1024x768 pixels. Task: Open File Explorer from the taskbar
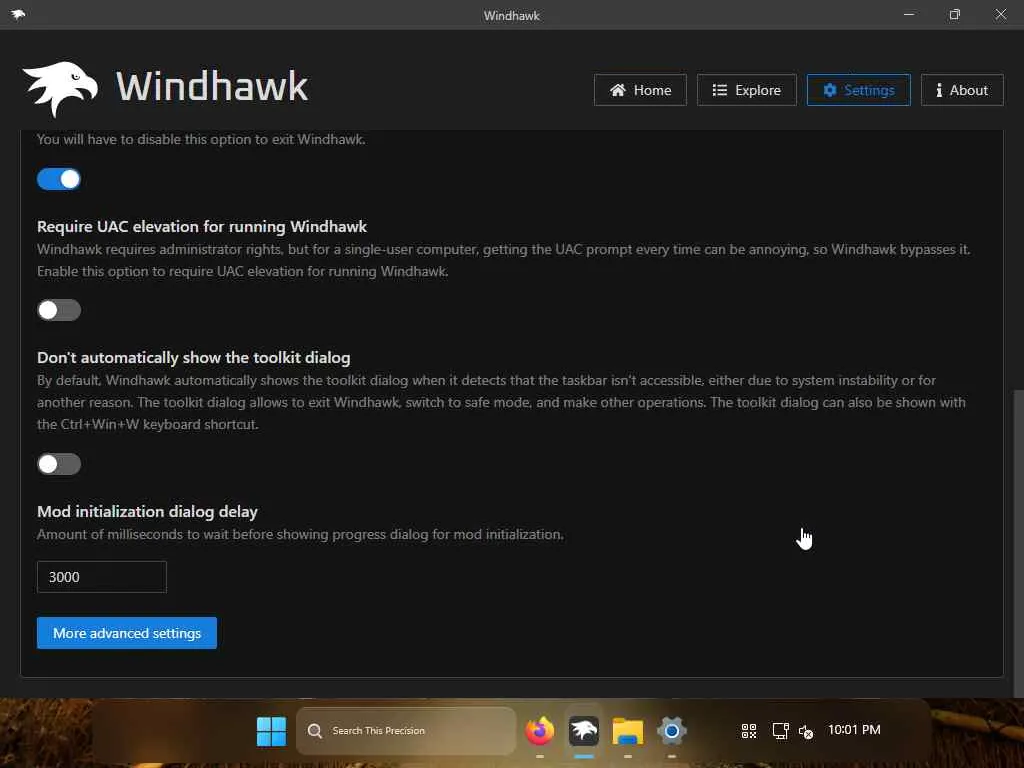tap(628, 731)
